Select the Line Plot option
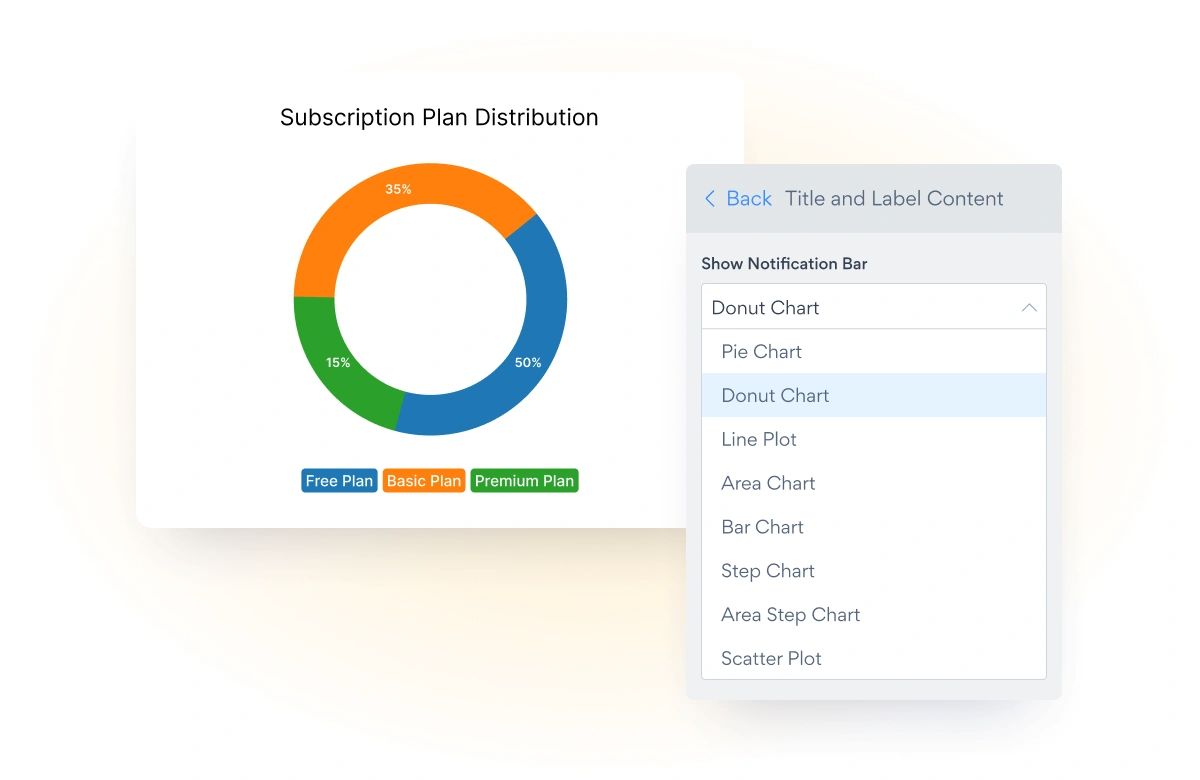 [x=759, y=440]
